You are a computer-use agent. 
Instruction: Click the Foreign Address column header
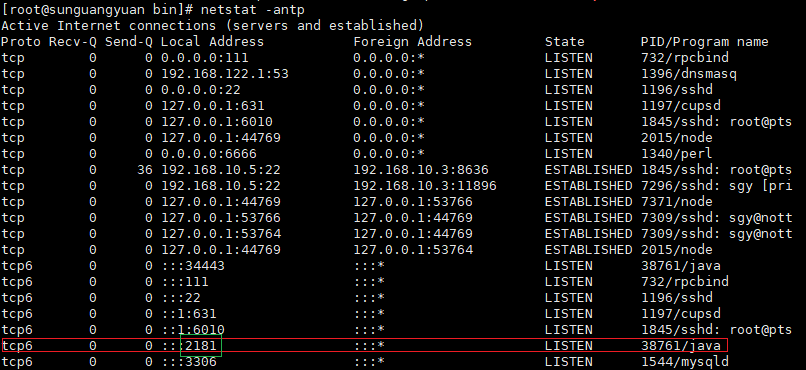(412, 42)
